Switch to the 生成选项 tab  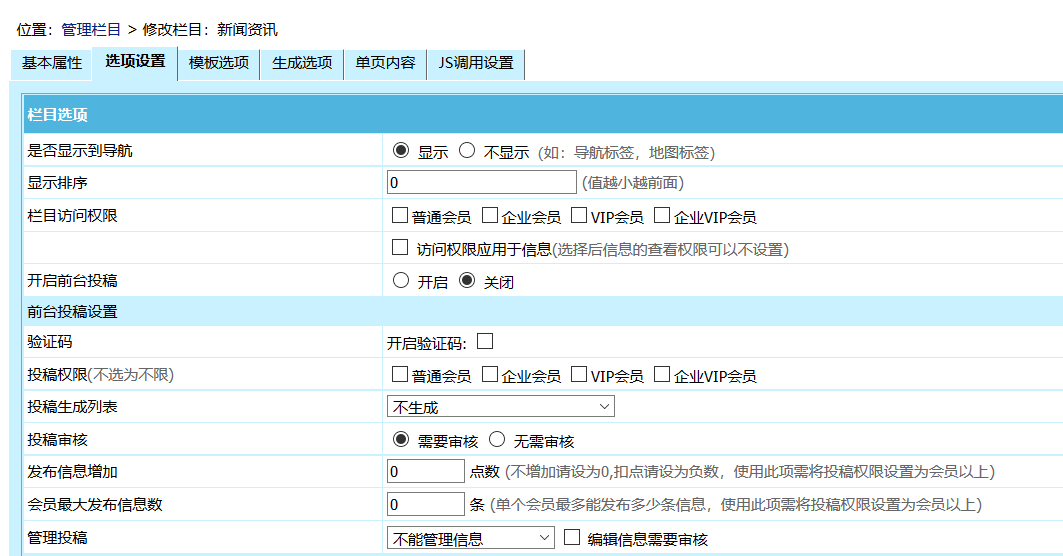coord(302,64)
